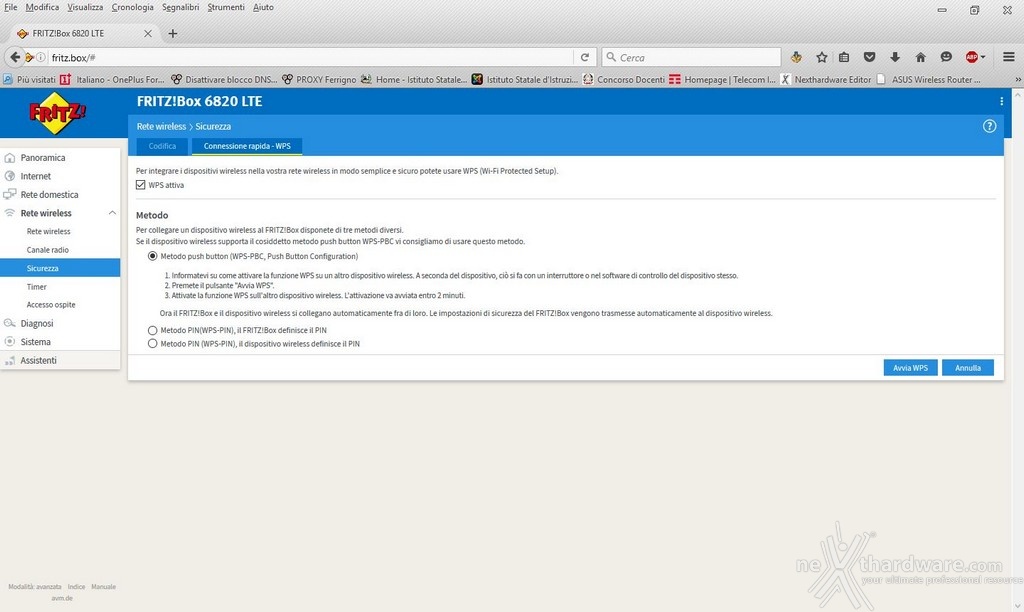The image size is (1024, 612).
Task: Open the Manuale footer link
Action: pos(103,587)
